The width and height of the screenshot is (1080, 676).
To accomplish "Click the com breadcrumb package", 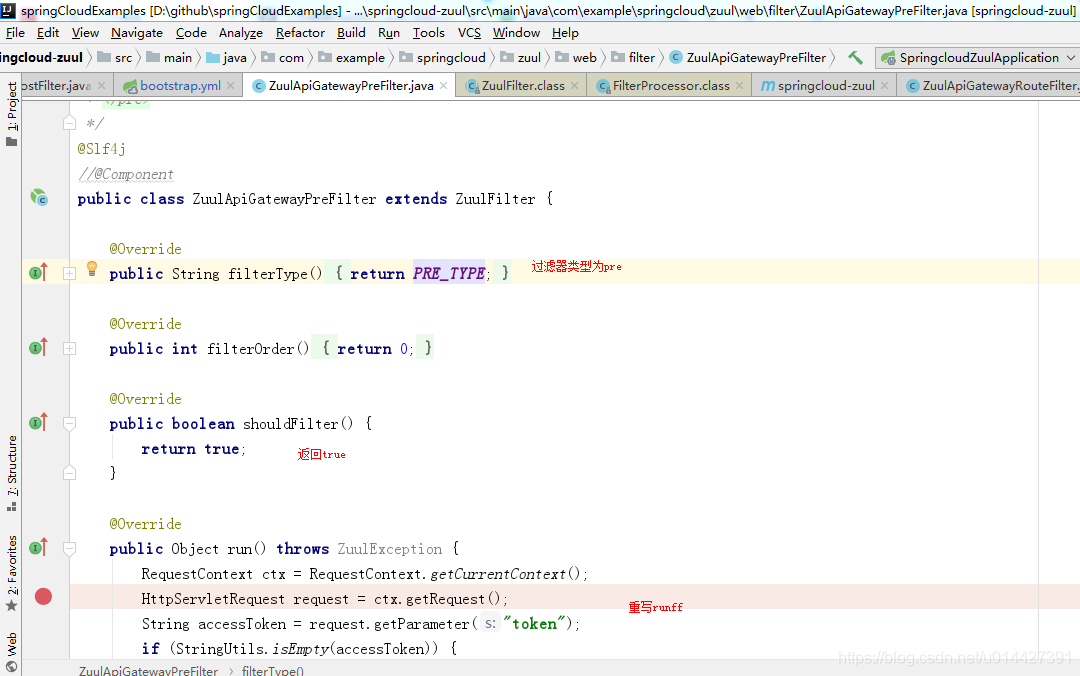I will [283, 58].
